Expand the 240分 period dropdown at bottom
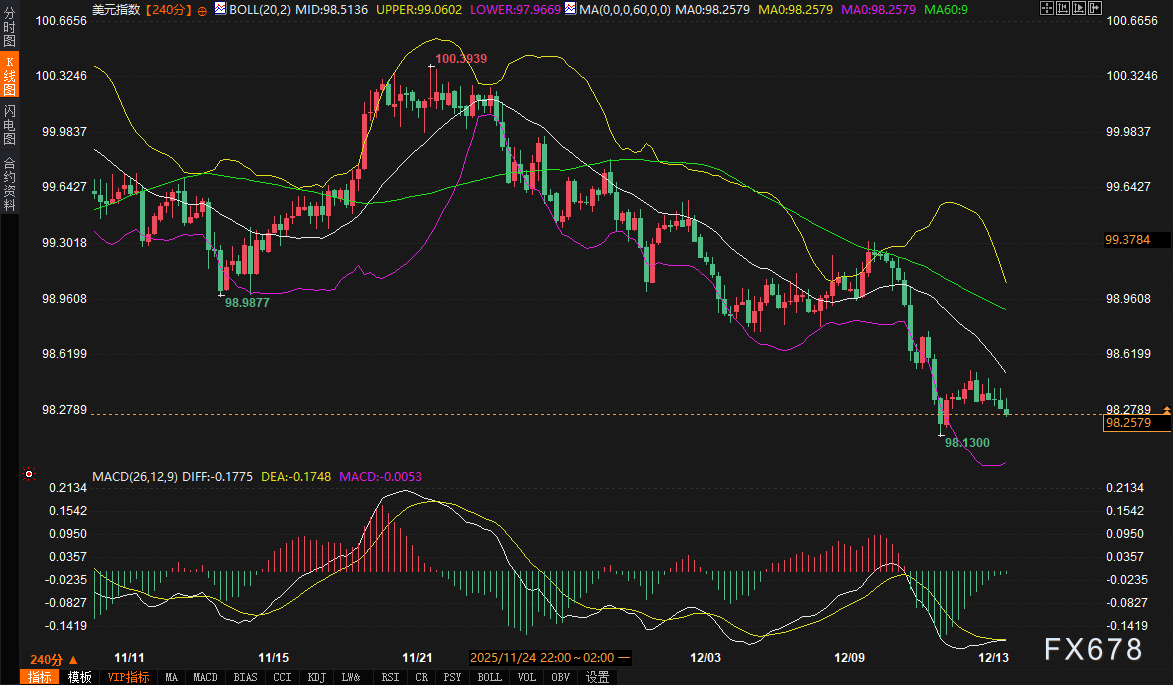Viewport: 1173px width, 685px height. pos(47,659)
